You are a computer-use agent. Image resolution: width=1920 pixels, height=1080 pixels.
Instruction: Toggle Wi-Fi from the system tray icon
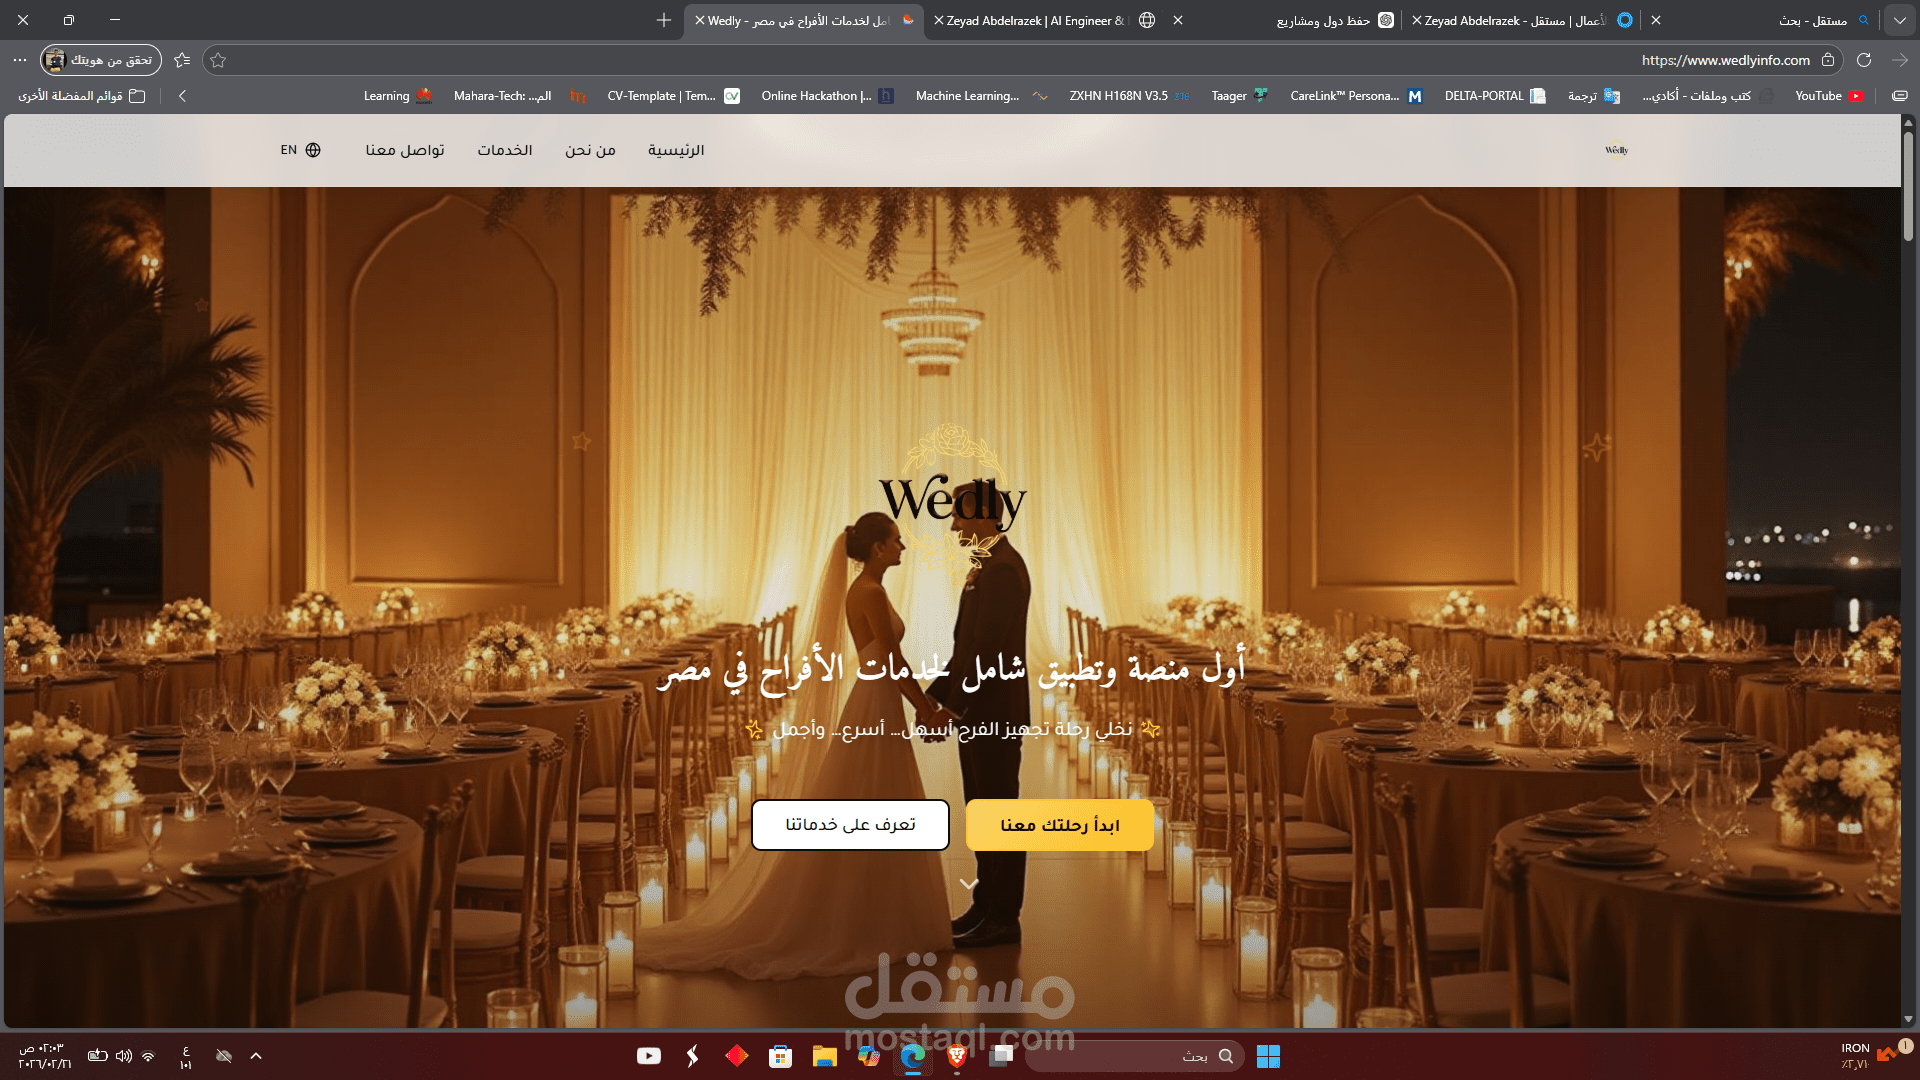tap(149, 1056)
